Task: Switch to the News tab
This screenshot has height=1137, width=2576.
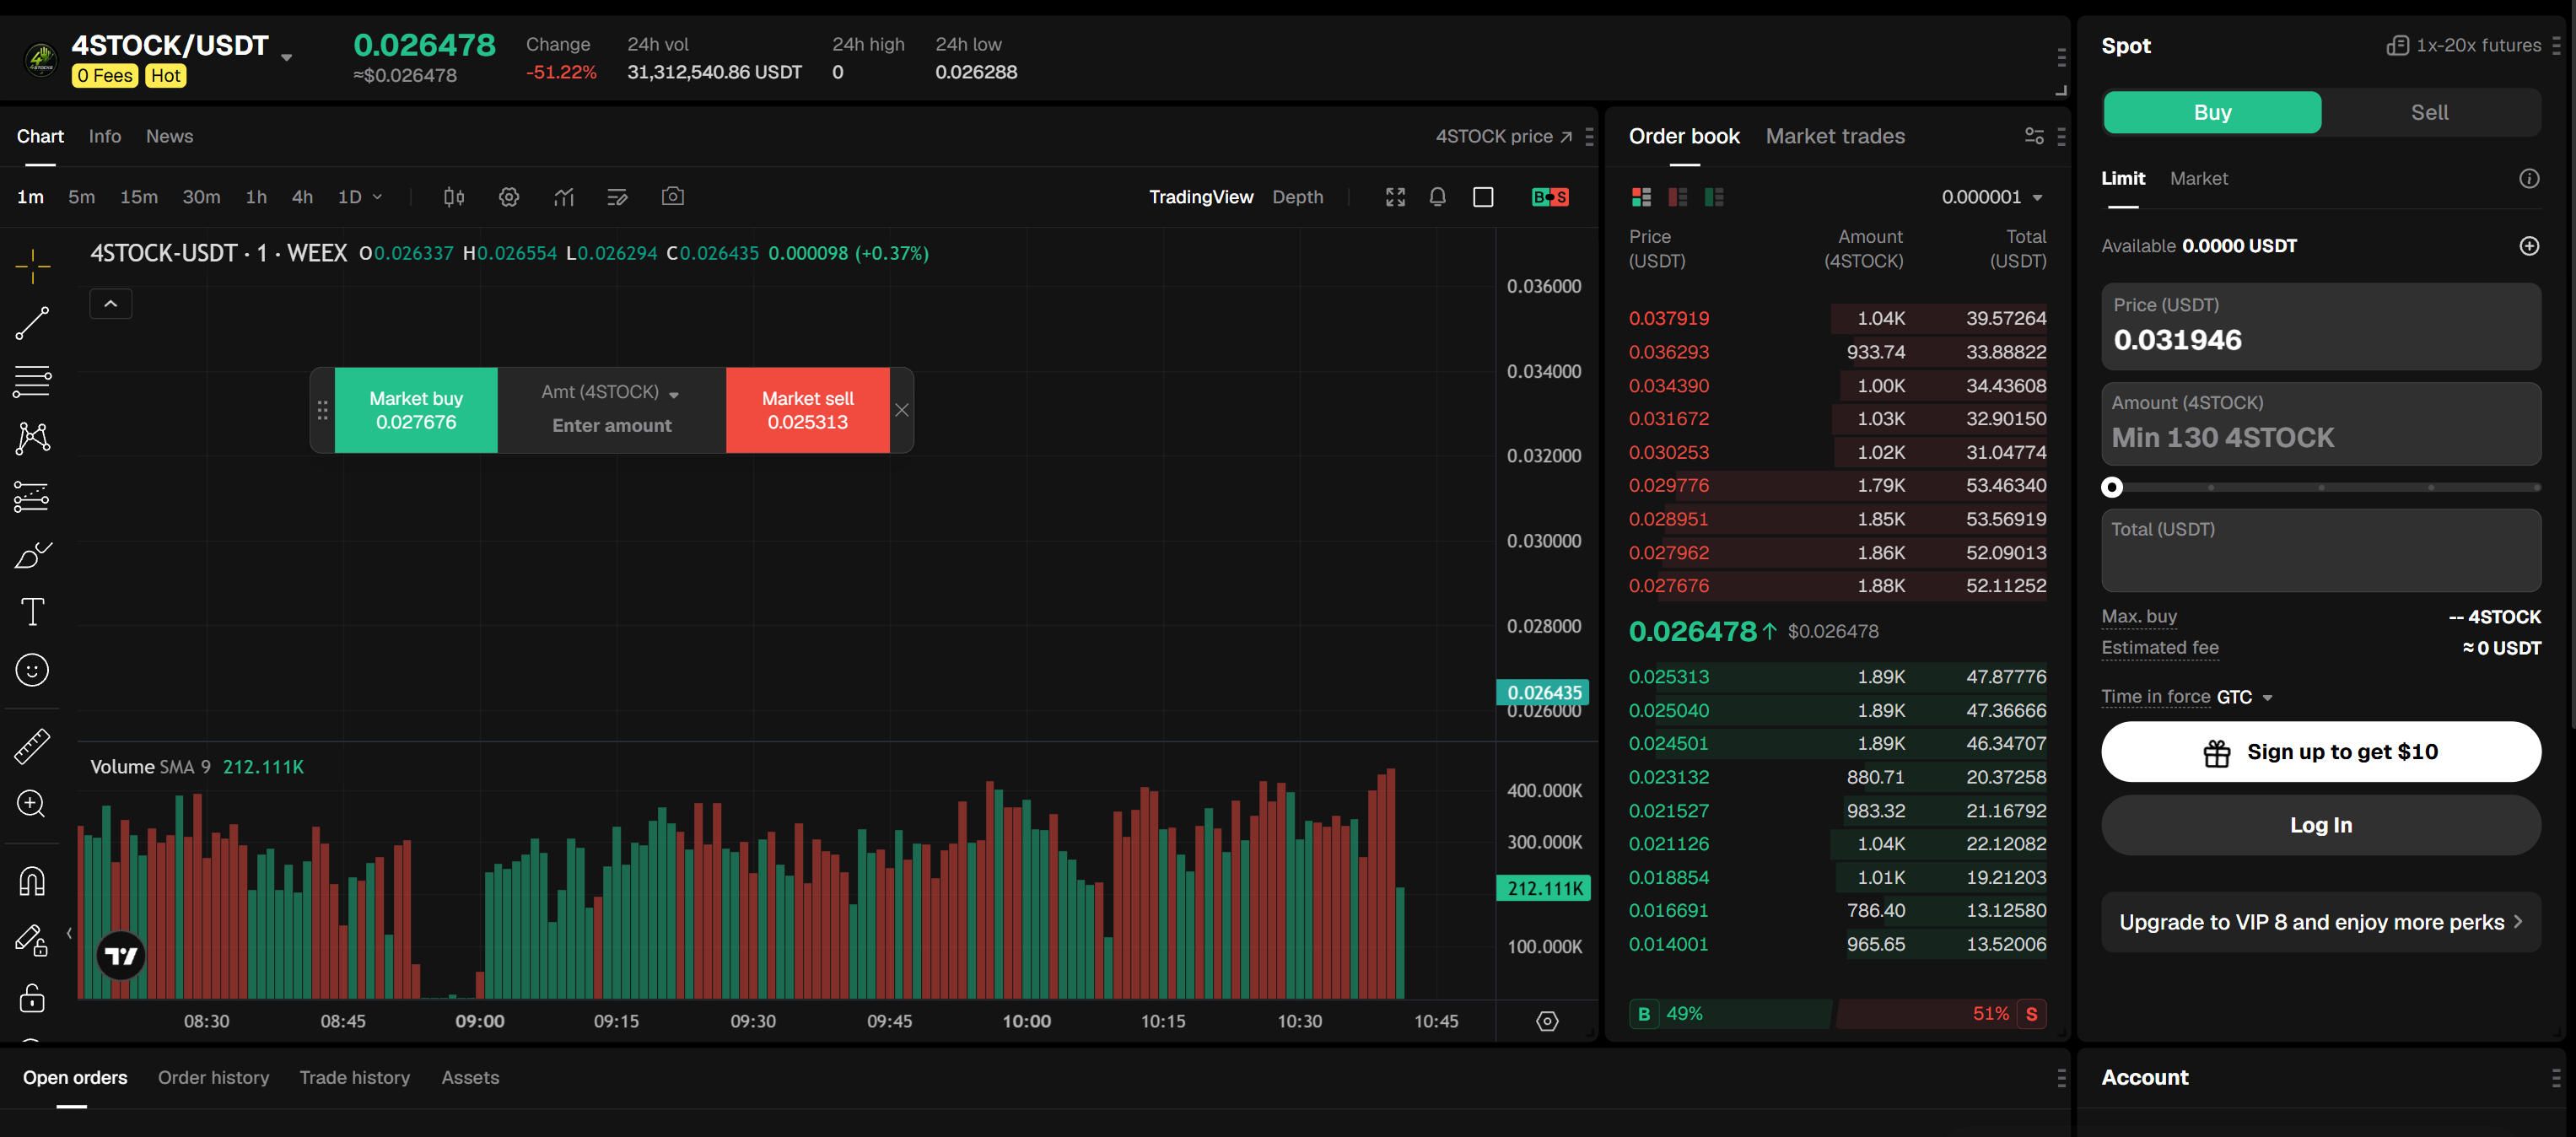Action: tap(170, 136)
